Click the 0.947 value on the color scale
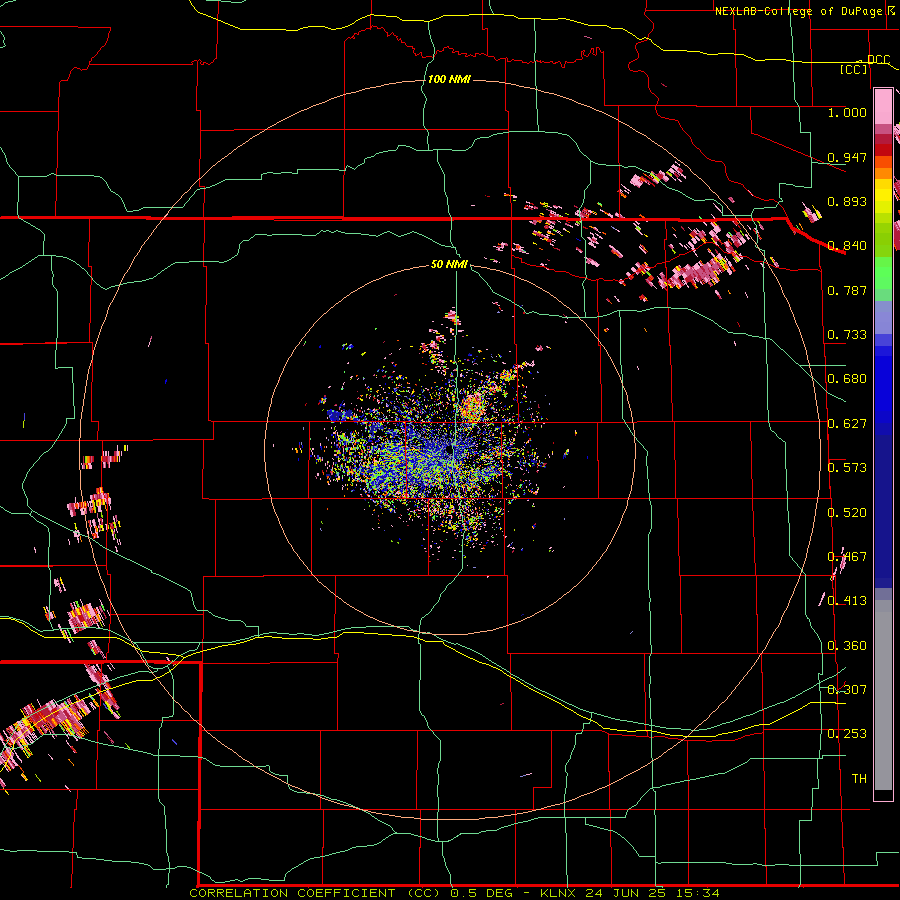This screenshot has height=900, width=900. pos(847,157)
